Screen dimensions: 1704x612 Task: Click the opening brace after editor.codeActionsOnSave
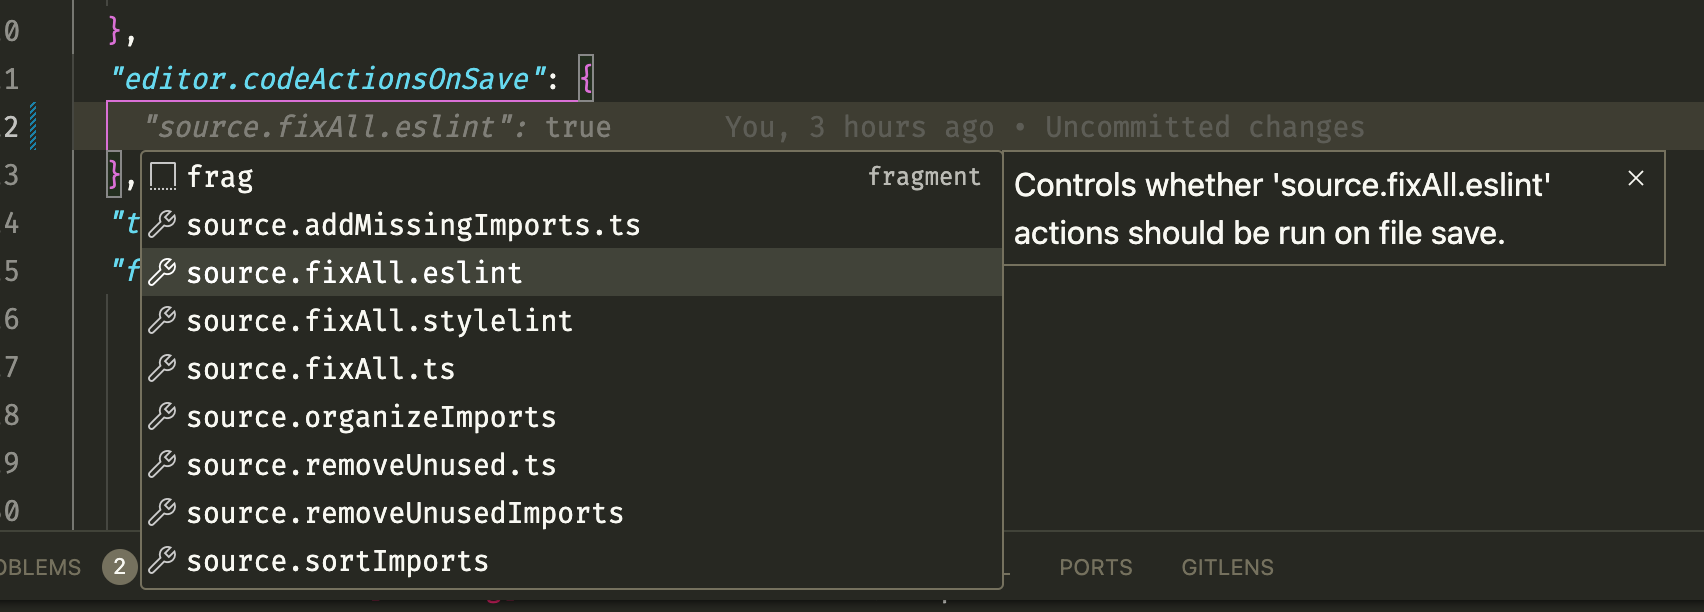586,78
